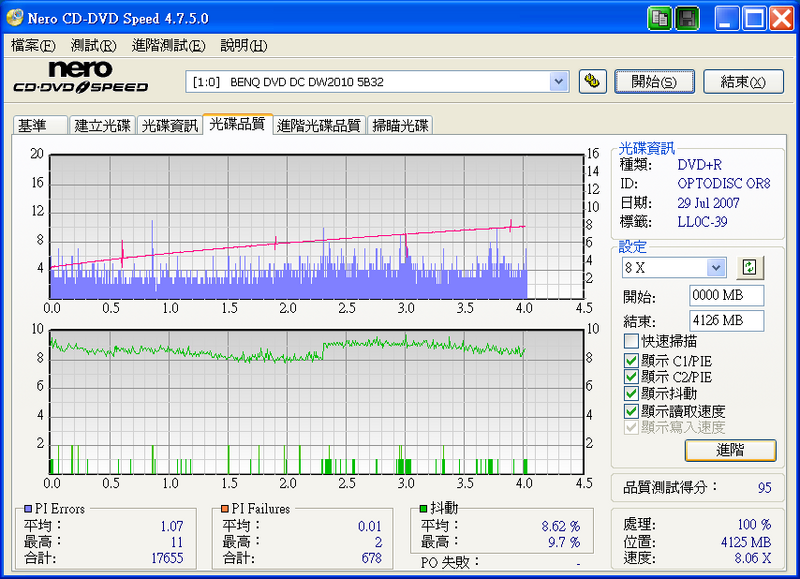Image resolution: width=800 pixels, height=579 pixels.
Task: Maximize the Nero CD-DVD Speed window
Action: pyautogui.click(x=754, y=19)
